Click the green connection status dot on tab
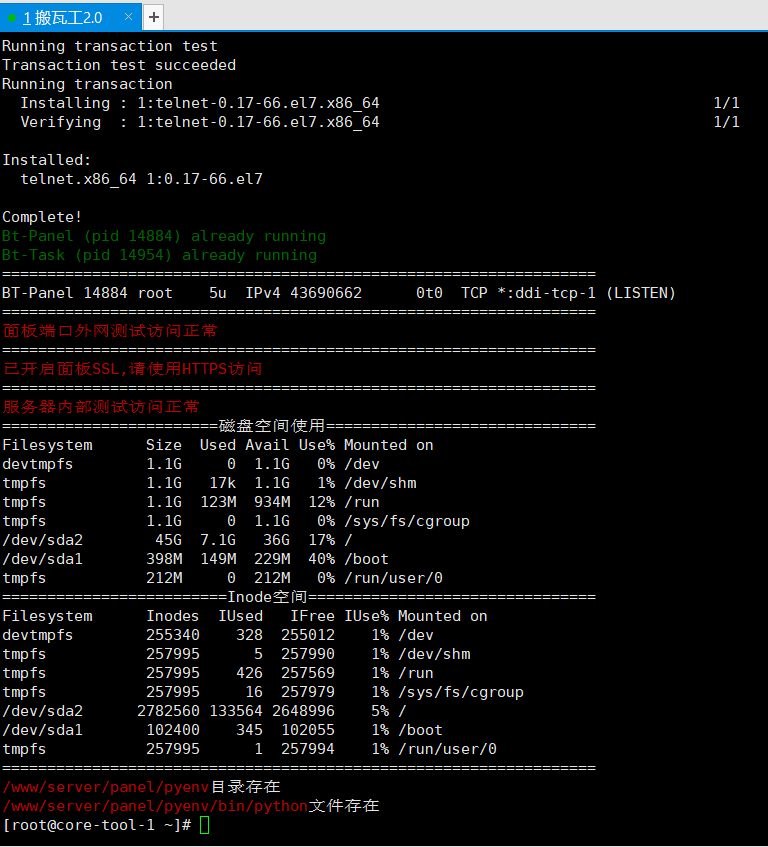768x847 pixels. (12, 18)
